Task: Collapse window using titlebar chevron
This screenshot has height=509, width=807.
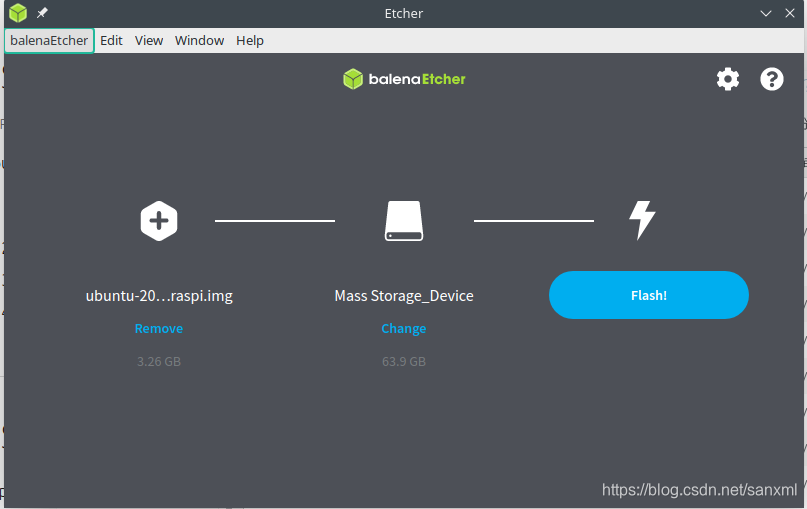Action: point(766,13)
